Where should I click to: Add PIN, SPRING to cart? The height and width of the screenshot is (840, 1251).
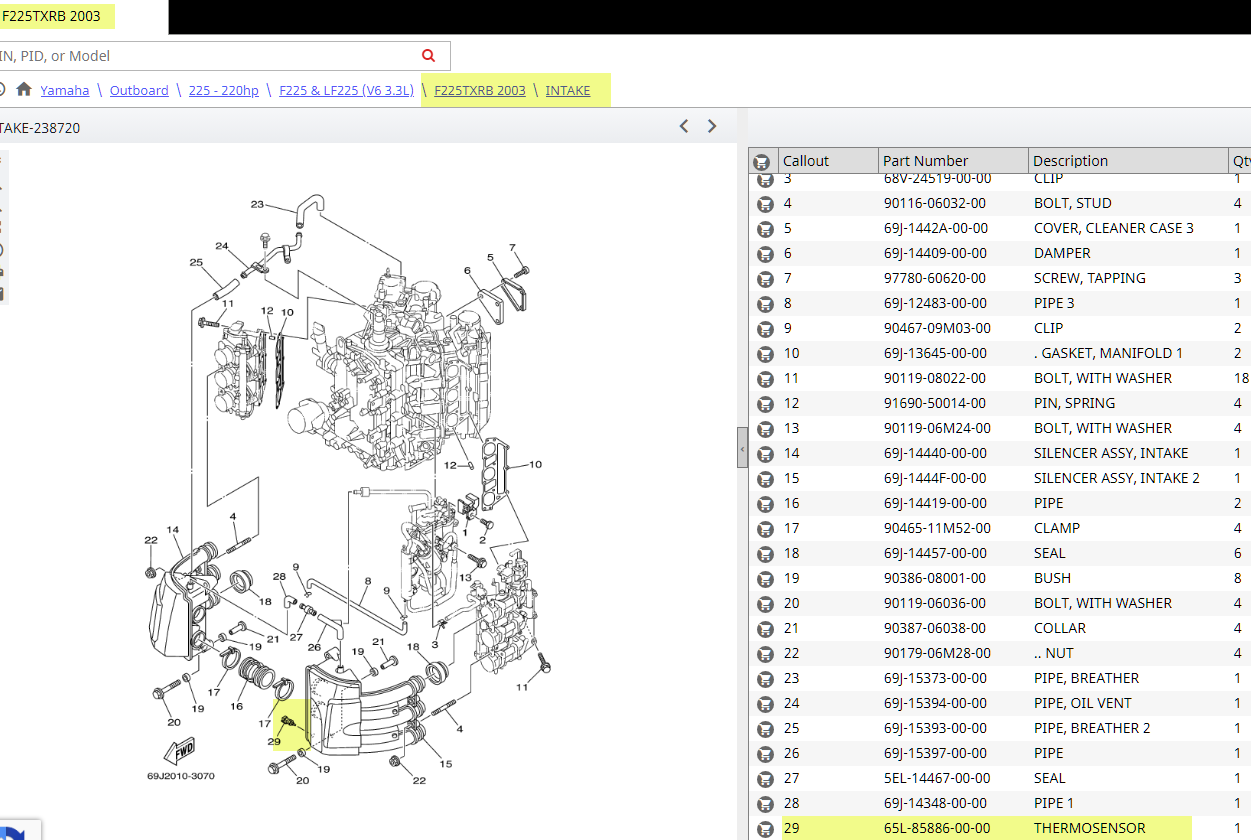(x=765, y=403)
